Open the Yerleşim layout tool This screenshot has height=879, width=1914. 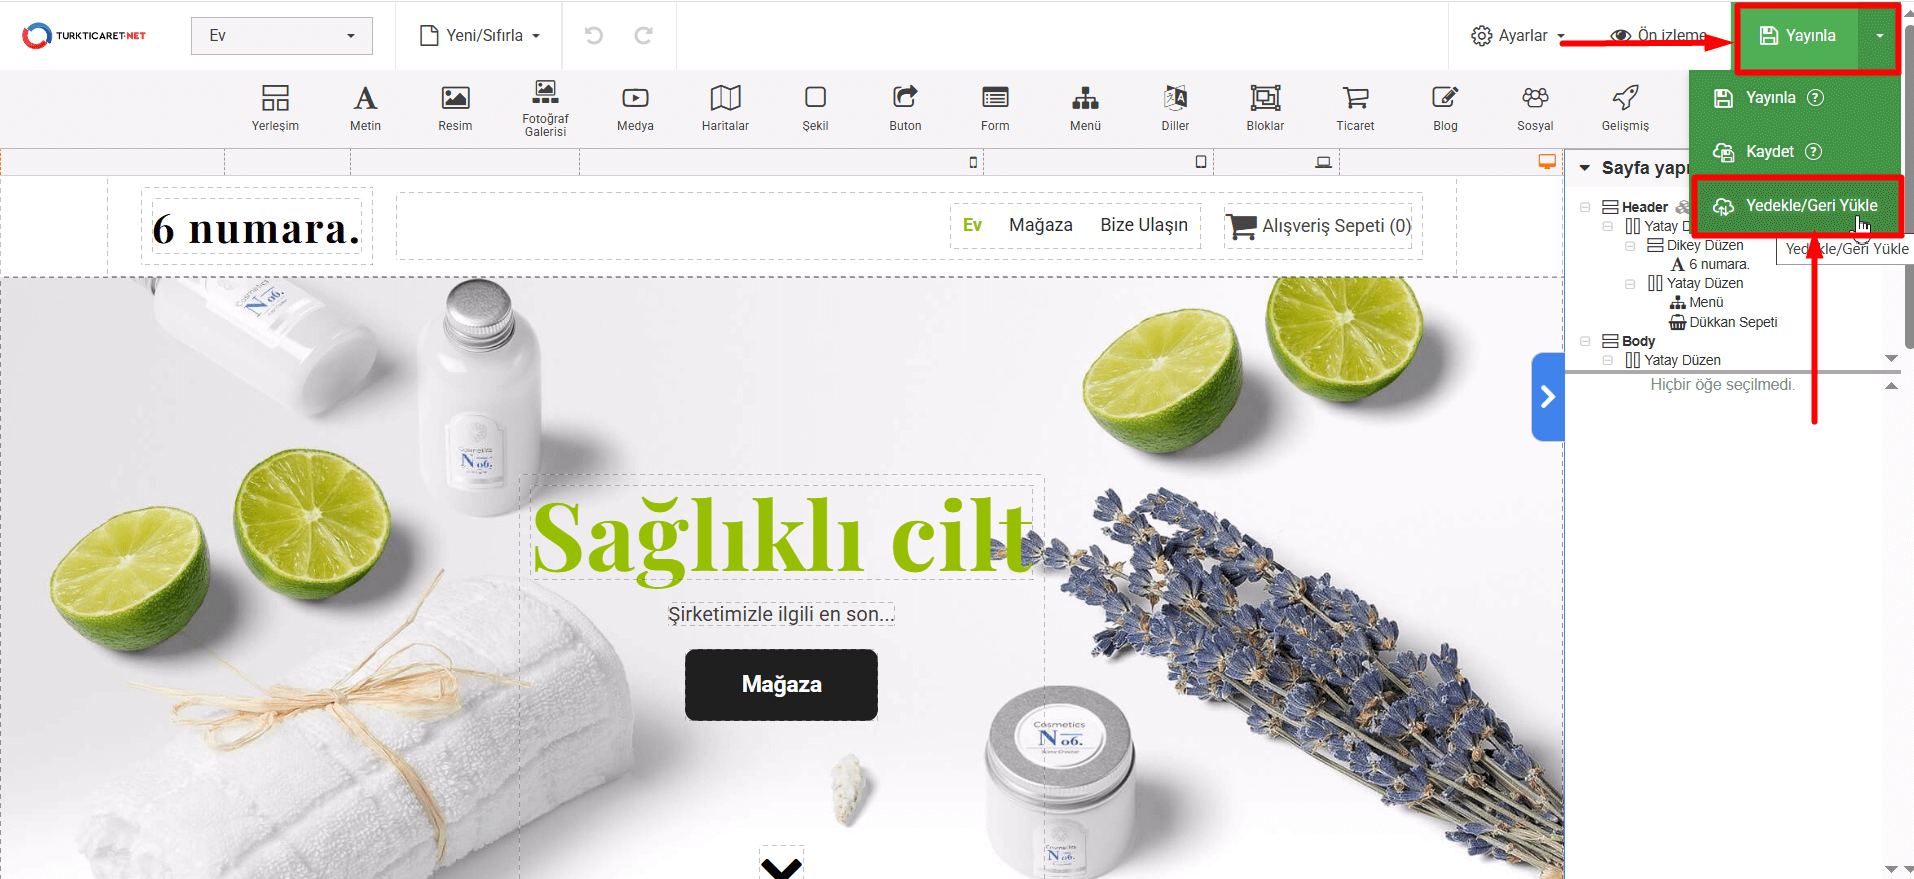[275, 107]
